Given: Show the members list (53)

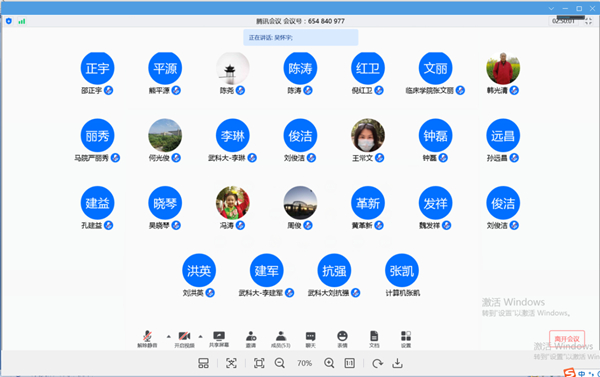Looking at the screenshot, I should [x=281, y=339].
